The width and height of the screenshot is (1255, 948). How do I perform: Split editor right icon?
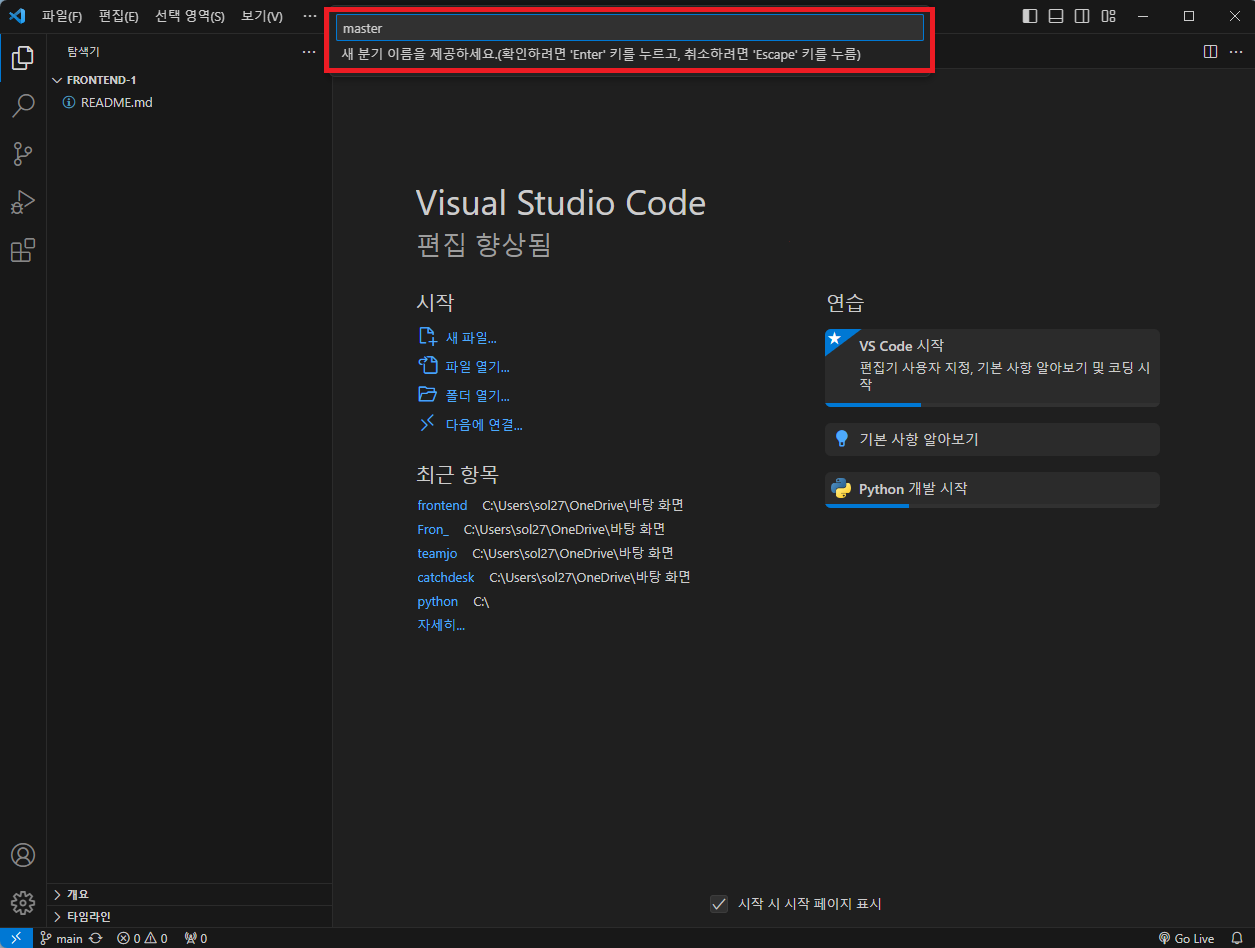click(1210, 51)
